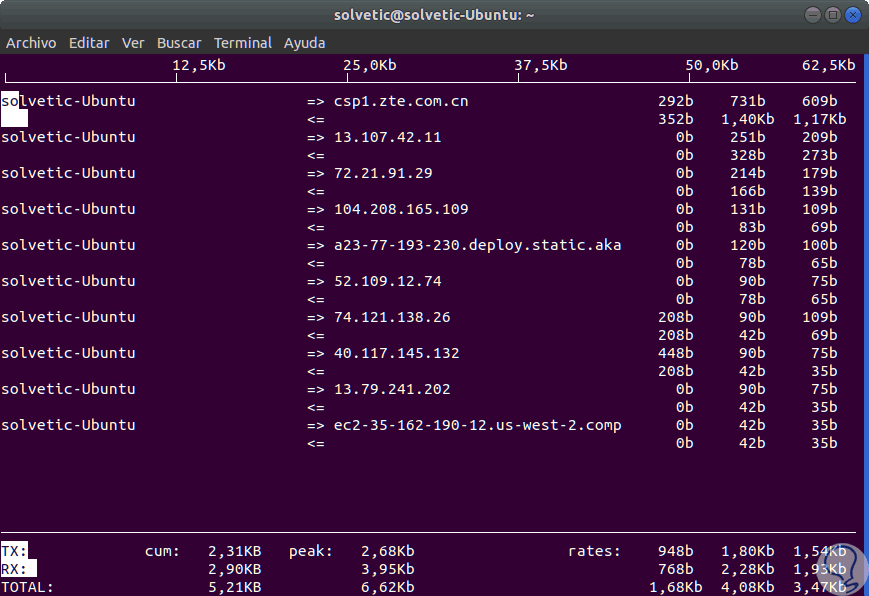Screen dimensions: 869x596
Task: Select IP address 74.121.138.26
Action: [392, 317]
